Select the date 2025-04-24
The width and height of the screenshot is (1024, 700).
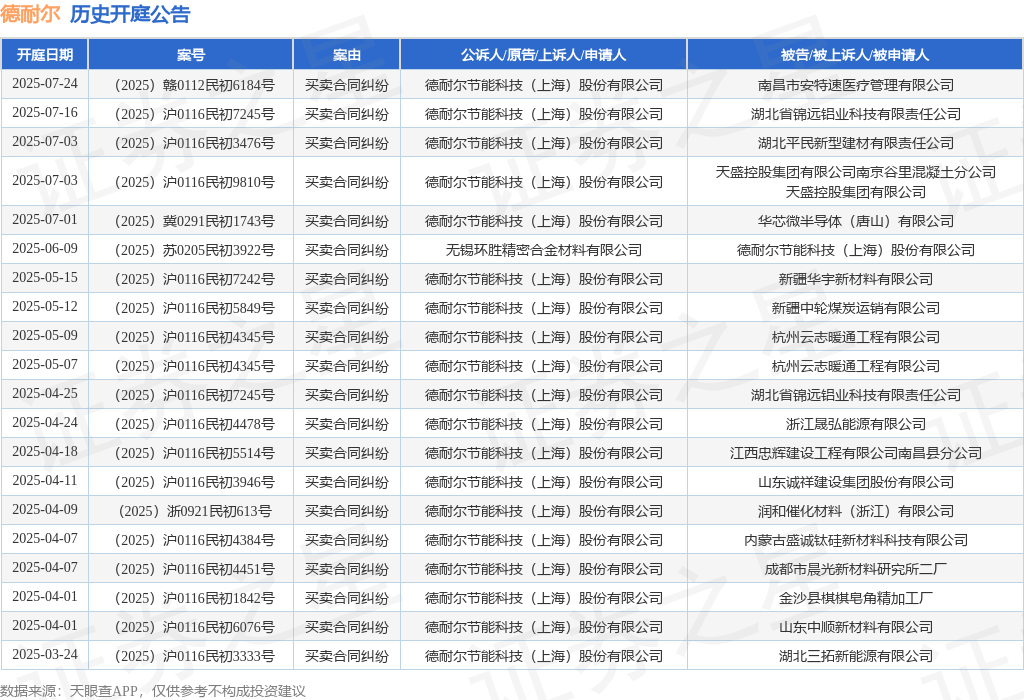[44, 422]
